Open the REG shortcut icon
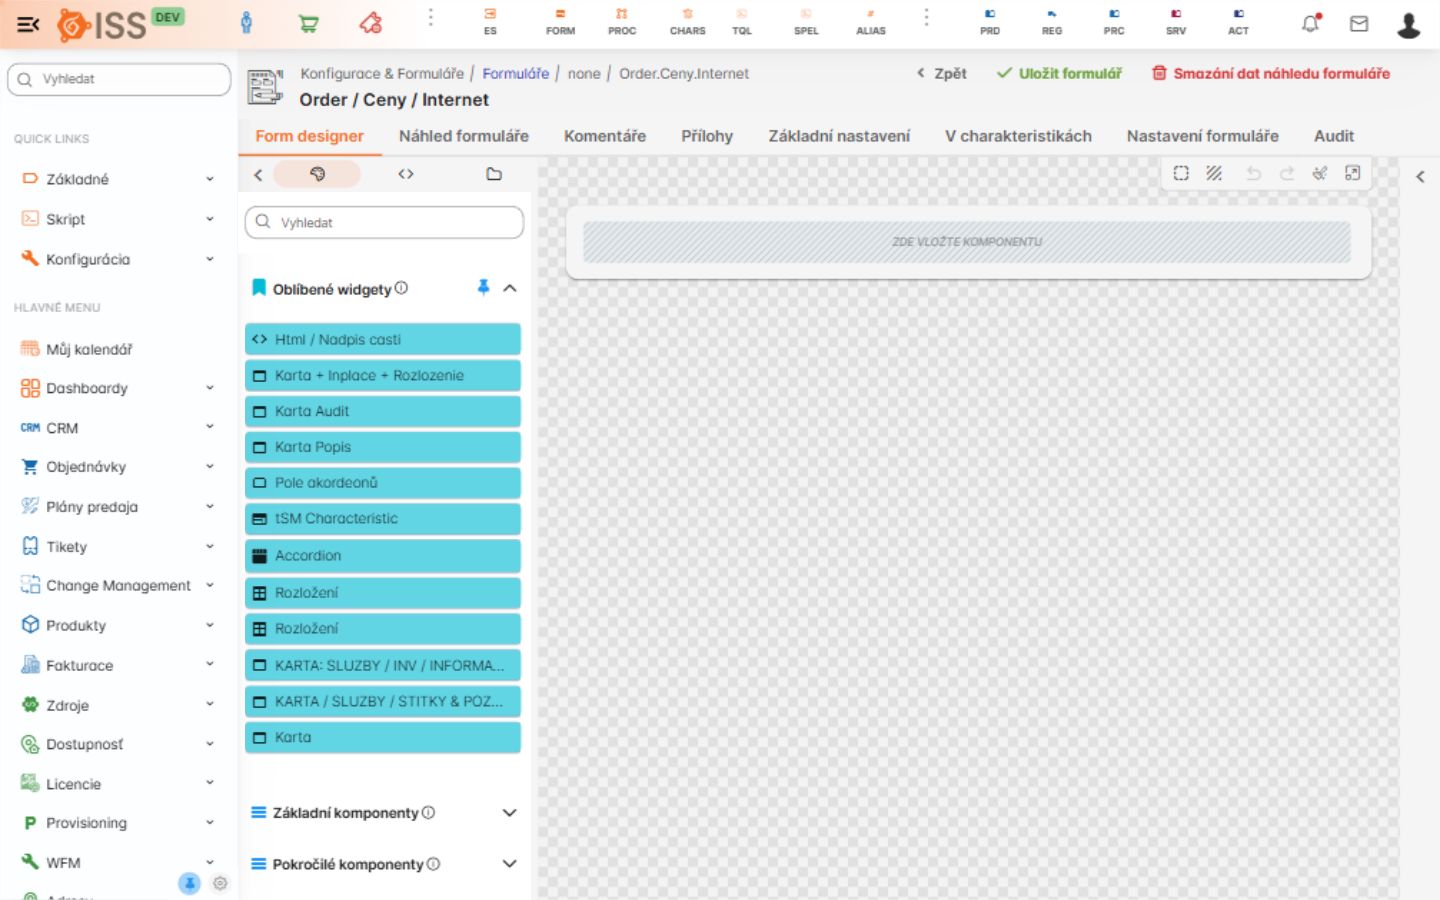The width and height of the screenshot is (1440, 900). pyautogui.click(x=1052, y=22)
